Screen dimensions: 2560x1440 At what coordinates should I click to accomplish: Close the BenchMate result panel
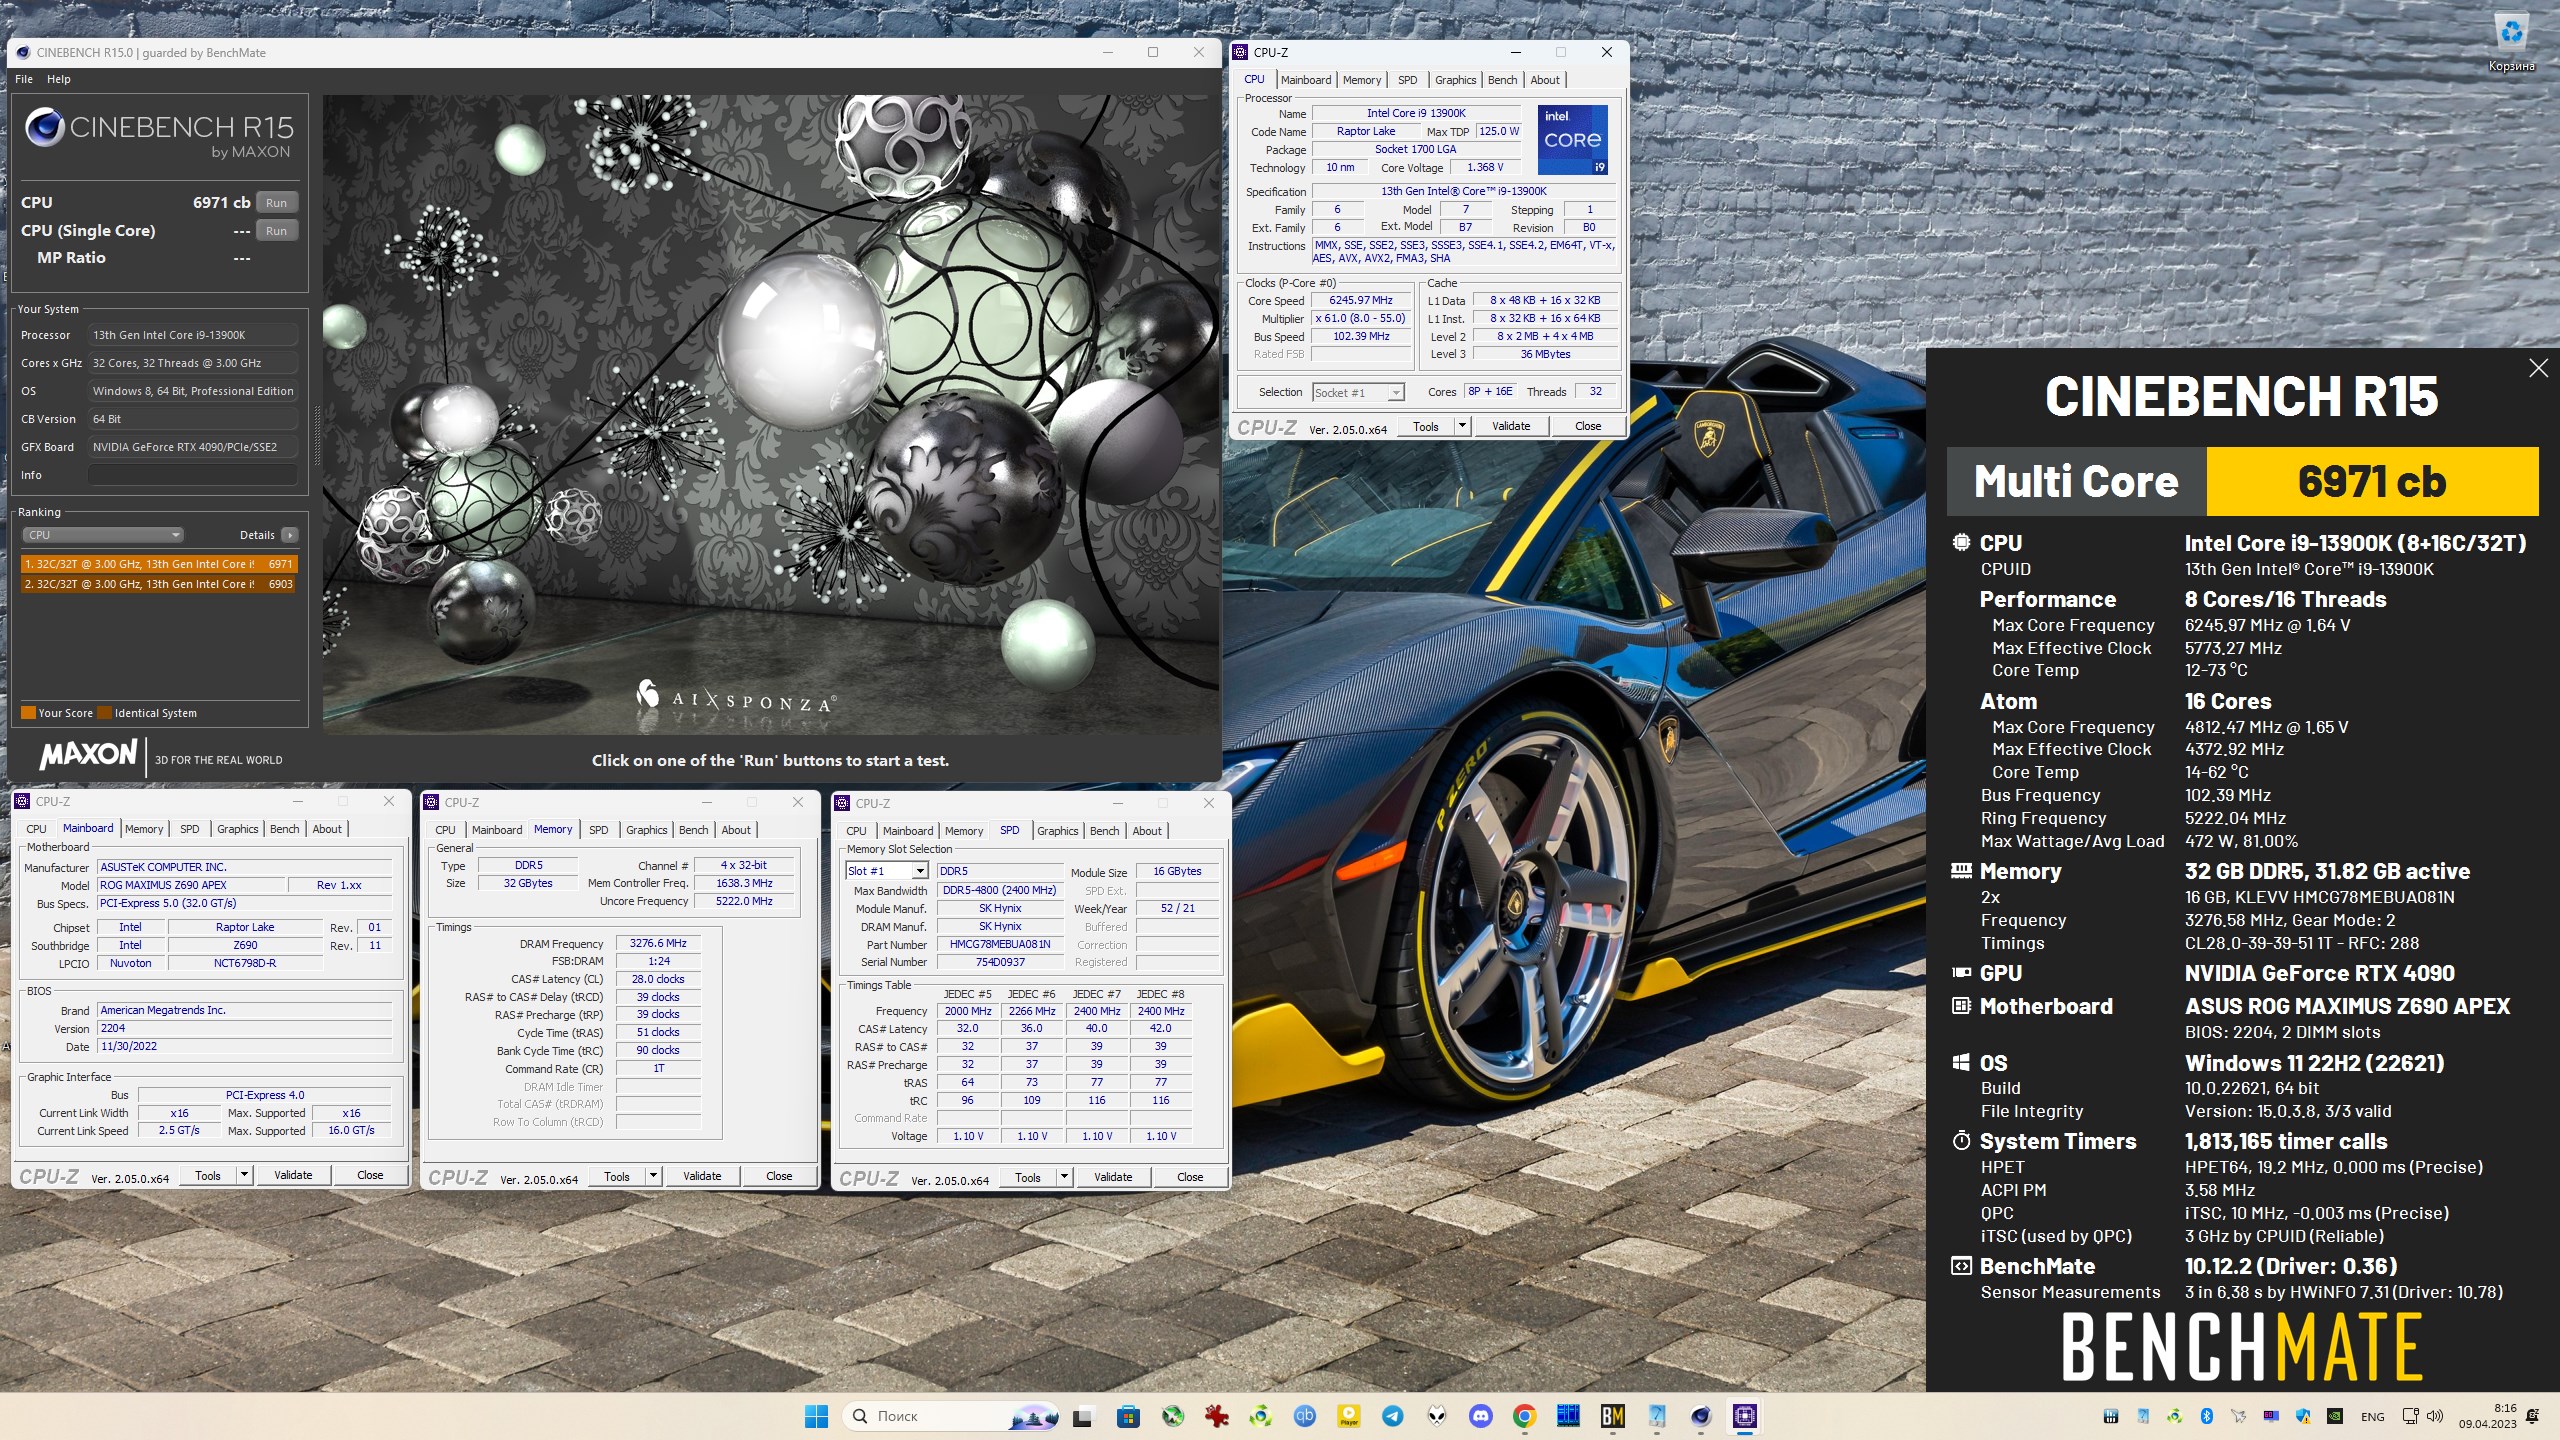pyautogui.click(x=2538, y=368)
